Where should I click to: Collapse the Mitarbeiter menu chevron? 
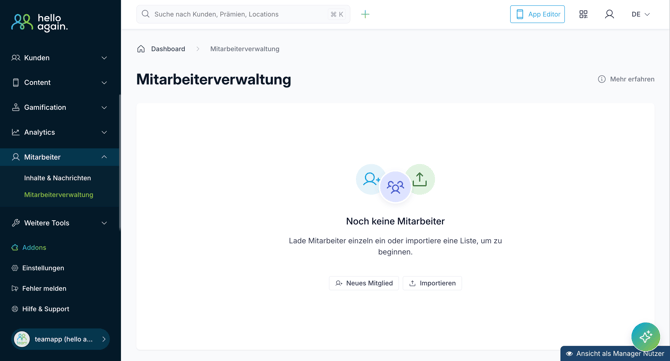click(104, 157)
